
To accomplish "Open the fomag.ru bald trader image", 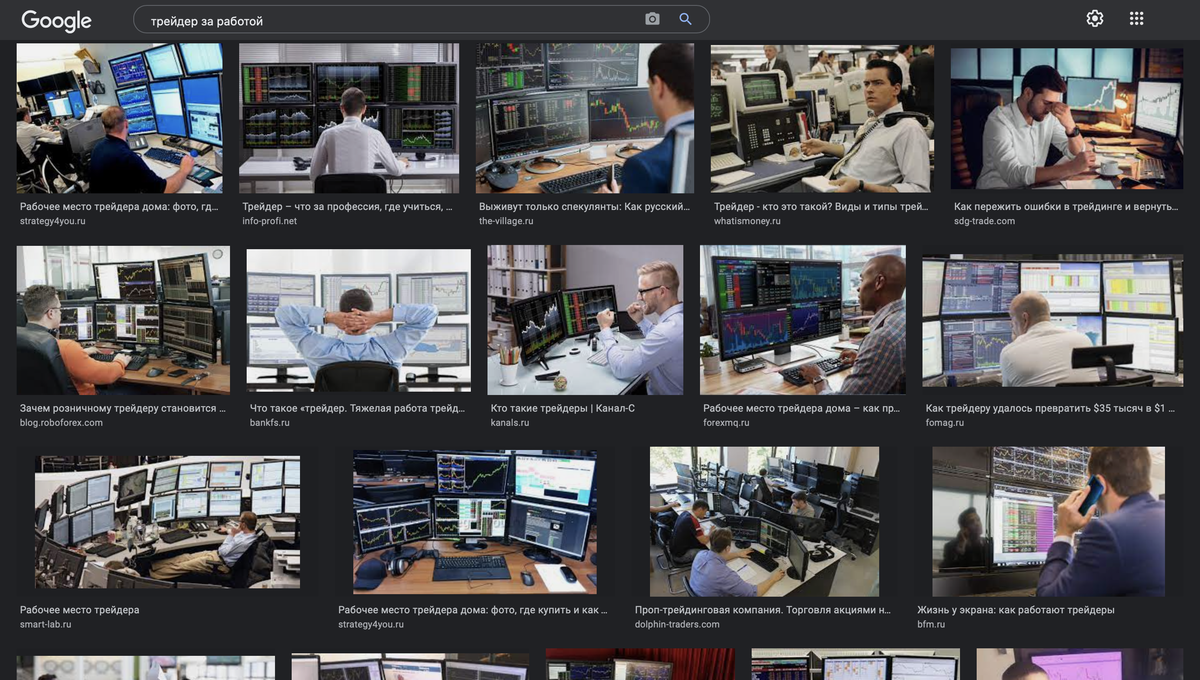I will 1053,320.
